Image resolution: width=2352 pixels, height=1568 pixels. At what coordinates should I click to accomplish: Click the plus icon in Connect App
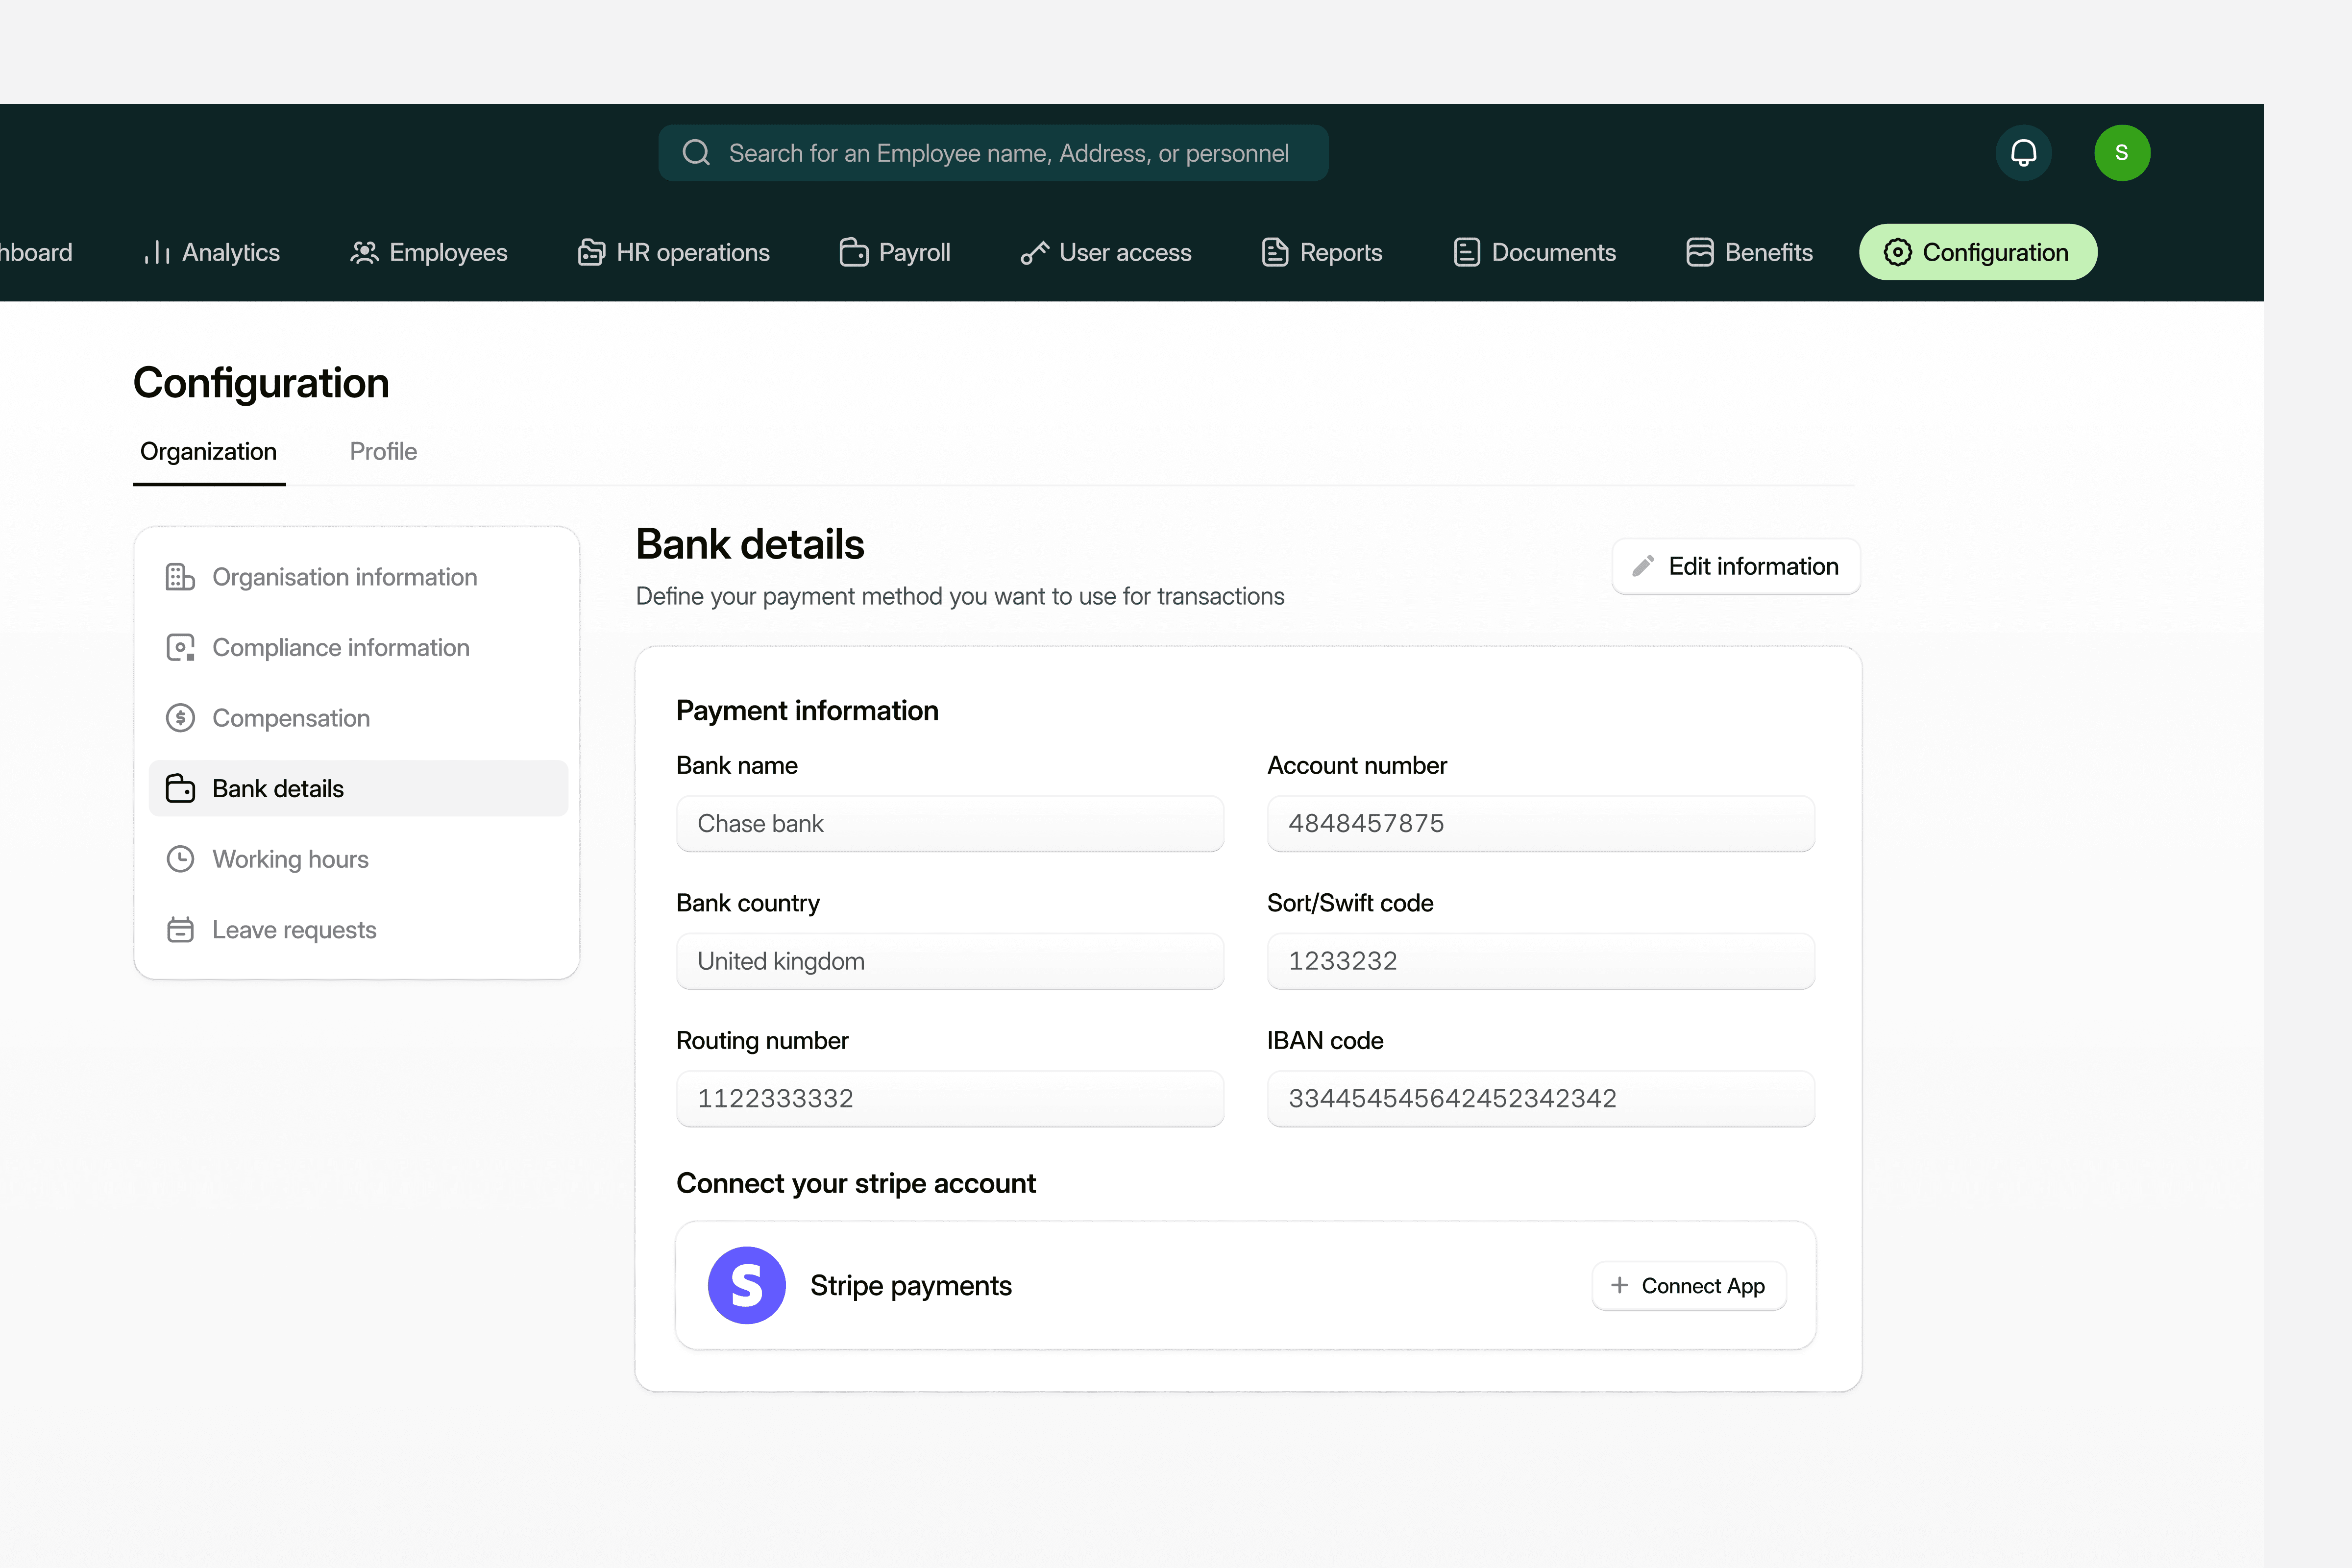point(1619,1285)
